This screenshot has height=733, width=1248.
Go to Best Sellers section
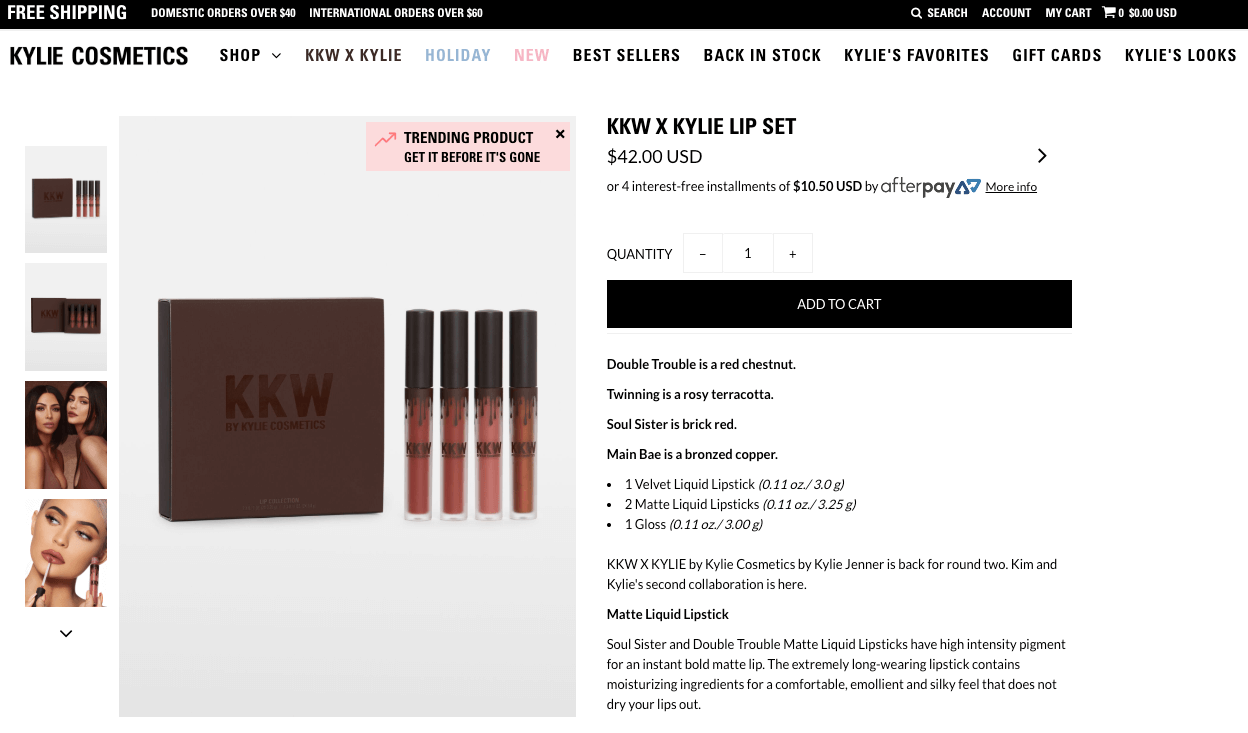pos(626,55)
